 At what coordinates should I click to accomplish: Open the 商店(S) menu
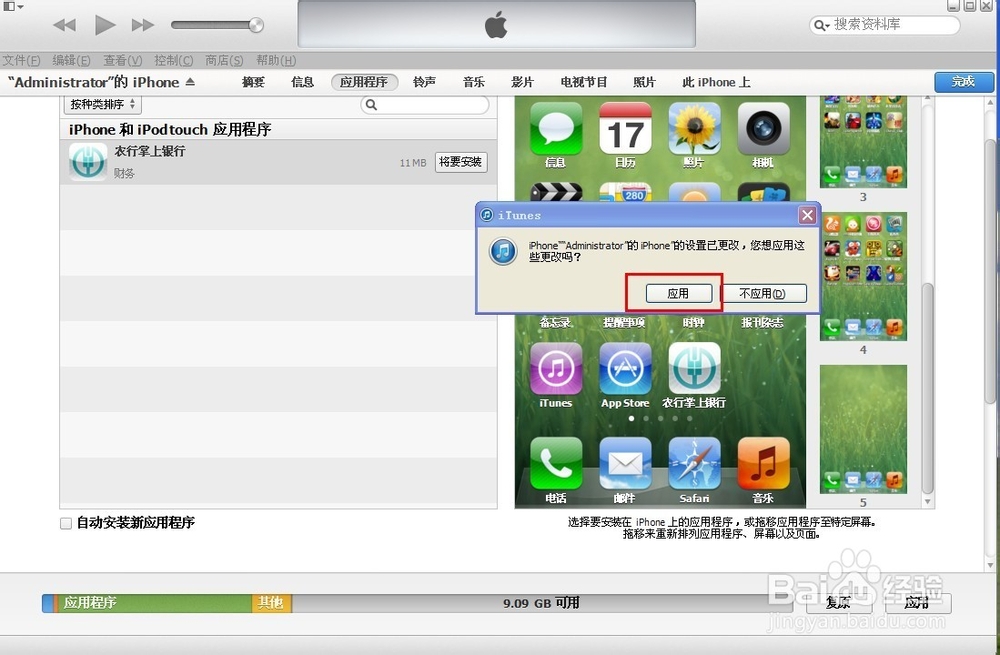click(x=224, y=61)
